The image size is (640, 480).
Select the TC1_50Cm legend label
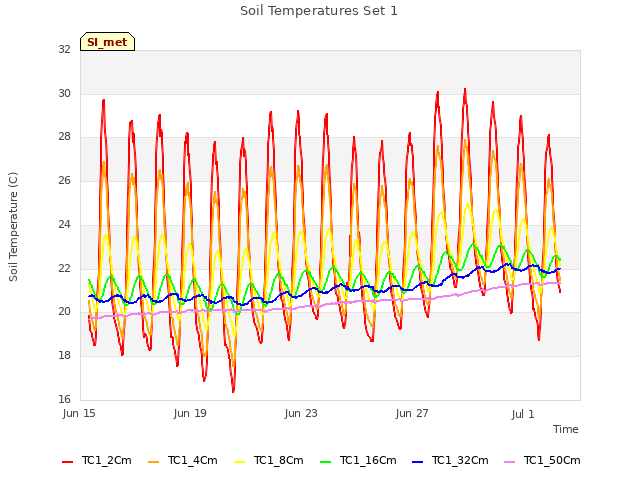[552, 460]
